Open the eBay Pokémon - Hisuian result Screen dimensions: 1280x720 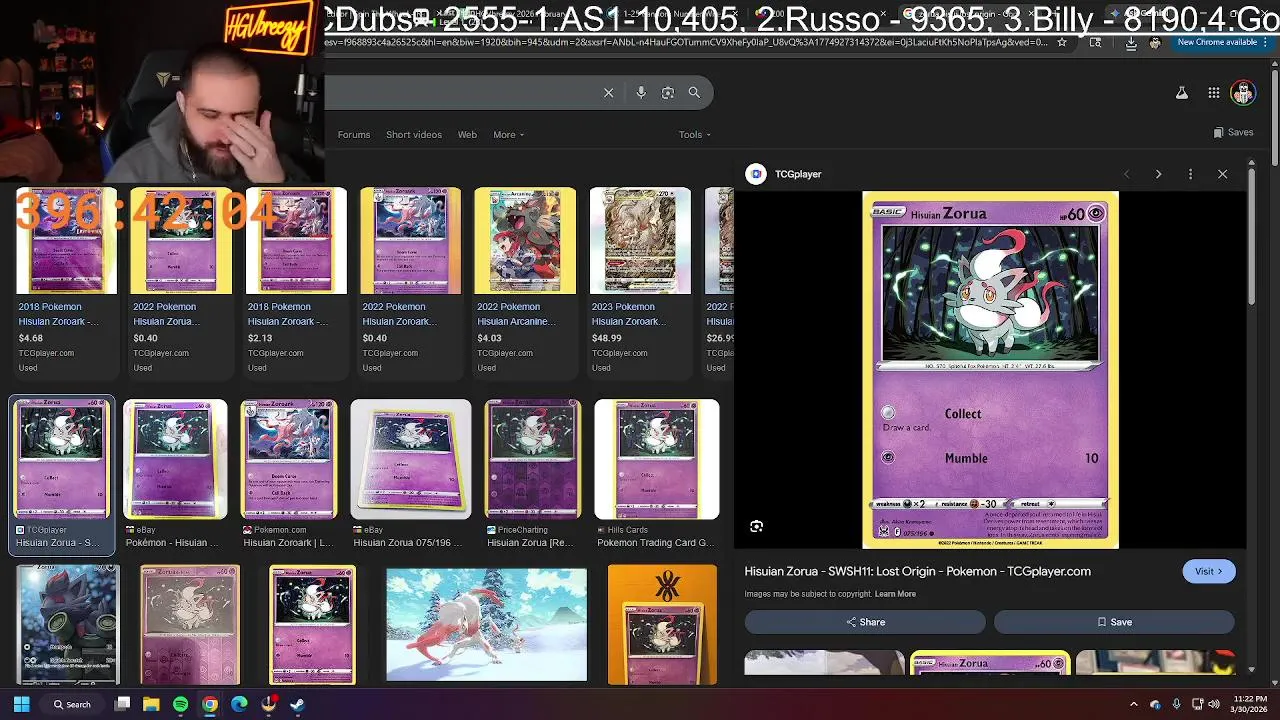tap(175, 474)
